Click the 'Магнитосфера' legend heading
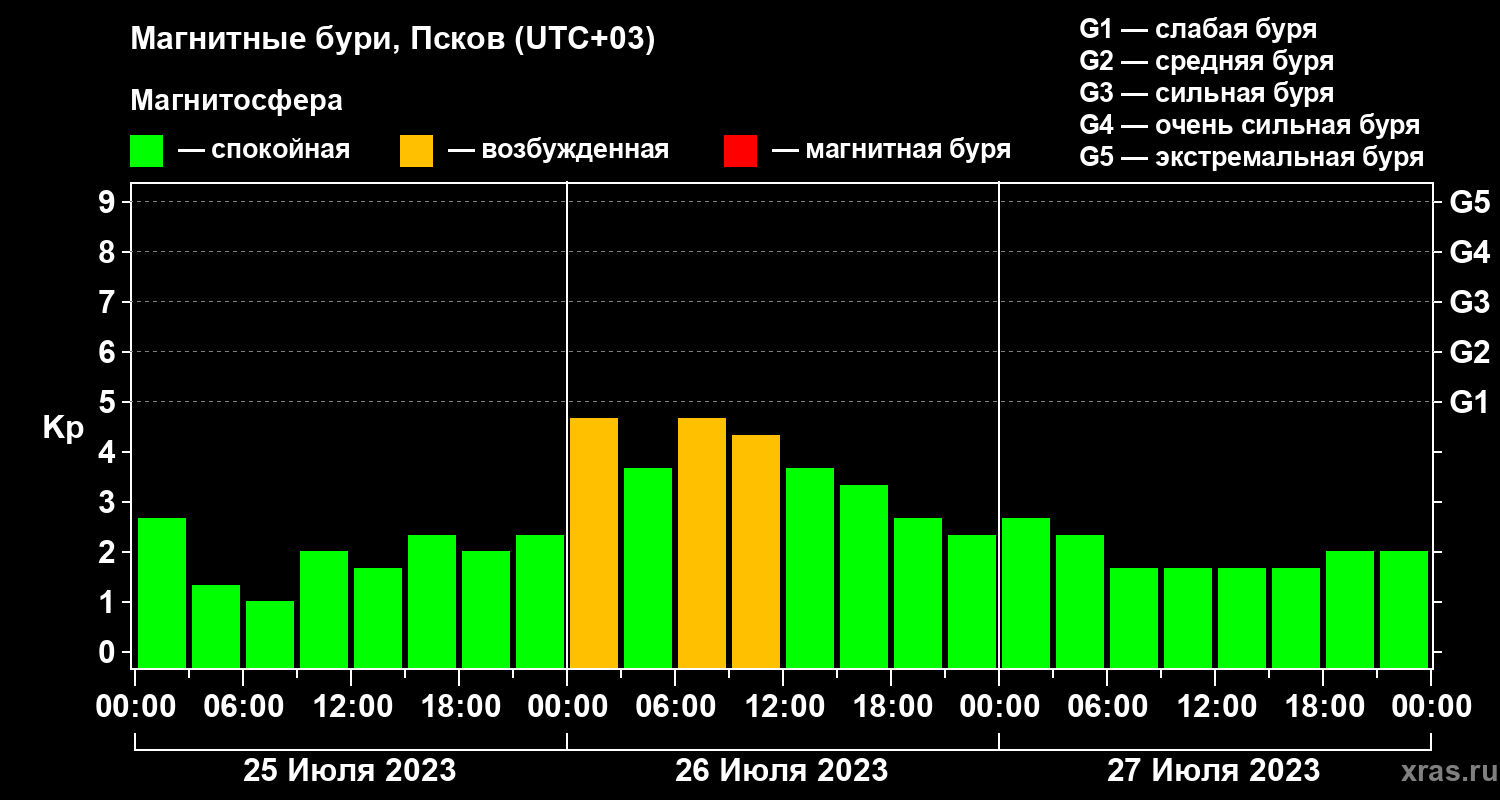This screenshot has height=800, width=1500. click(237, 101)
